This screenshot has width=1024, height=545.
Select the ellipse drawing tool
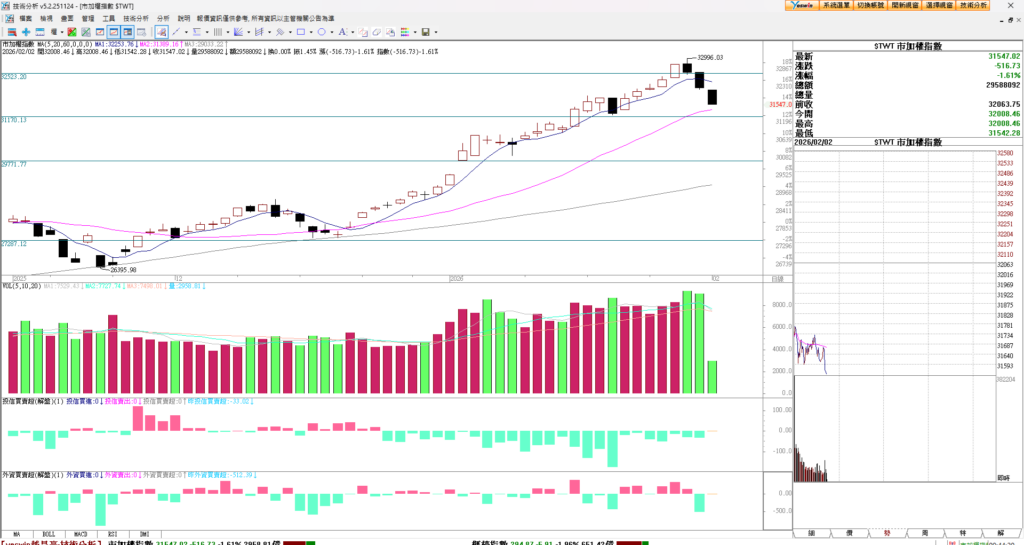322,32
